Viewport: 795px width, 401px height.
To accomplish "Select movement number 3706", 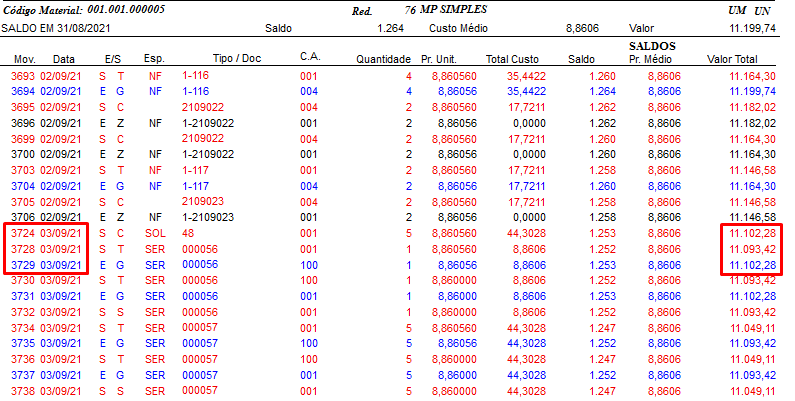I will click(23, 217).
